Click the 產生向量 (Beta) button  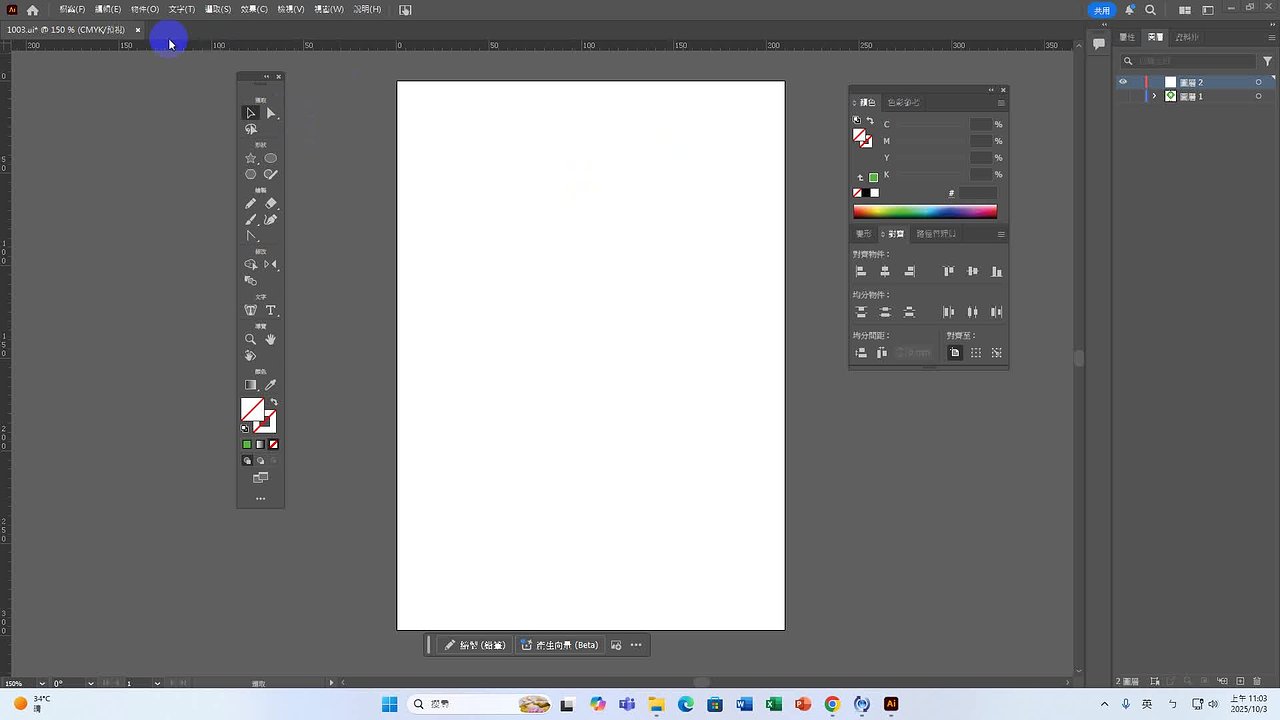pos(559,645)
